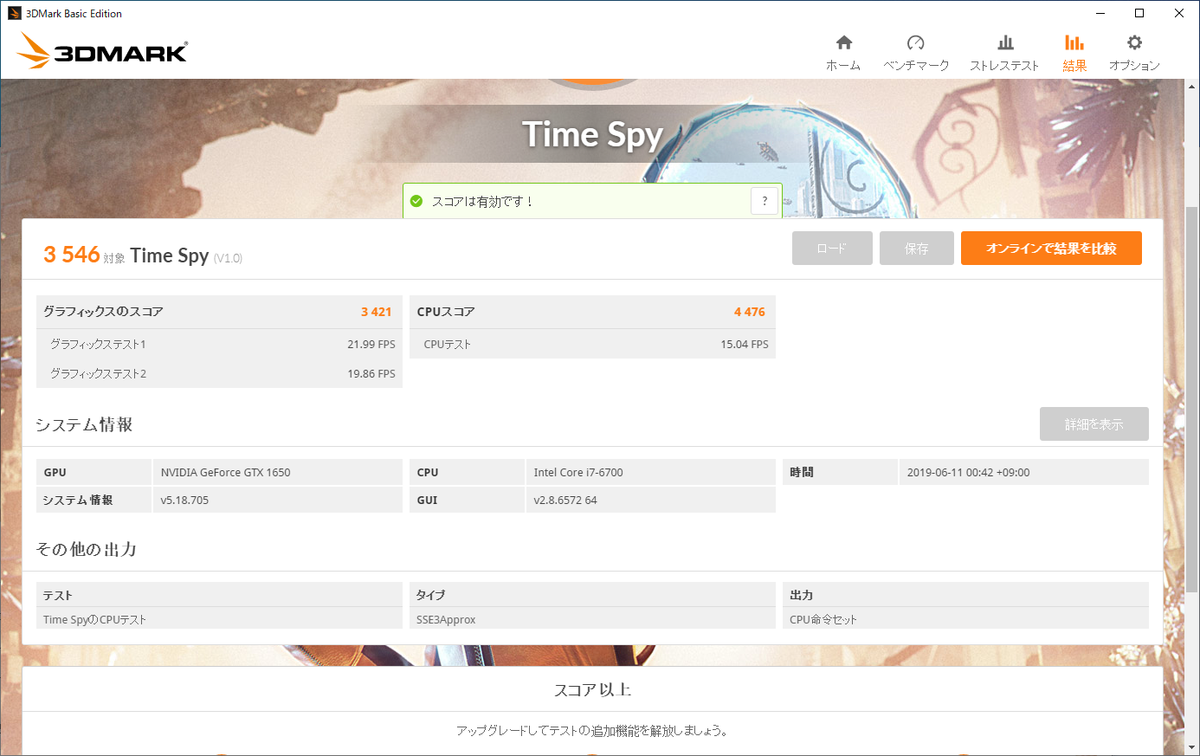Open the question mark help button
This screenshot has width=1200, height=756.
[x=764, y=200]
